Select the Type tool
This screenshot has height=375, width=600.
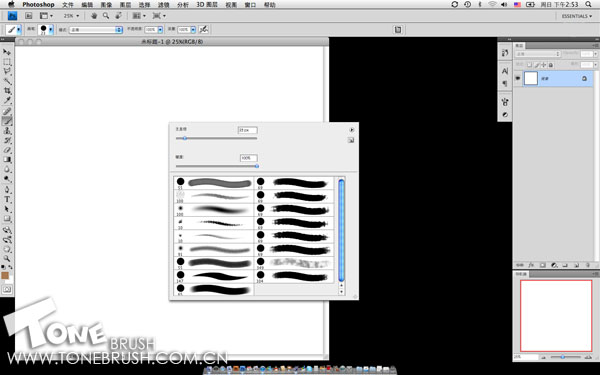coord(7,199)
